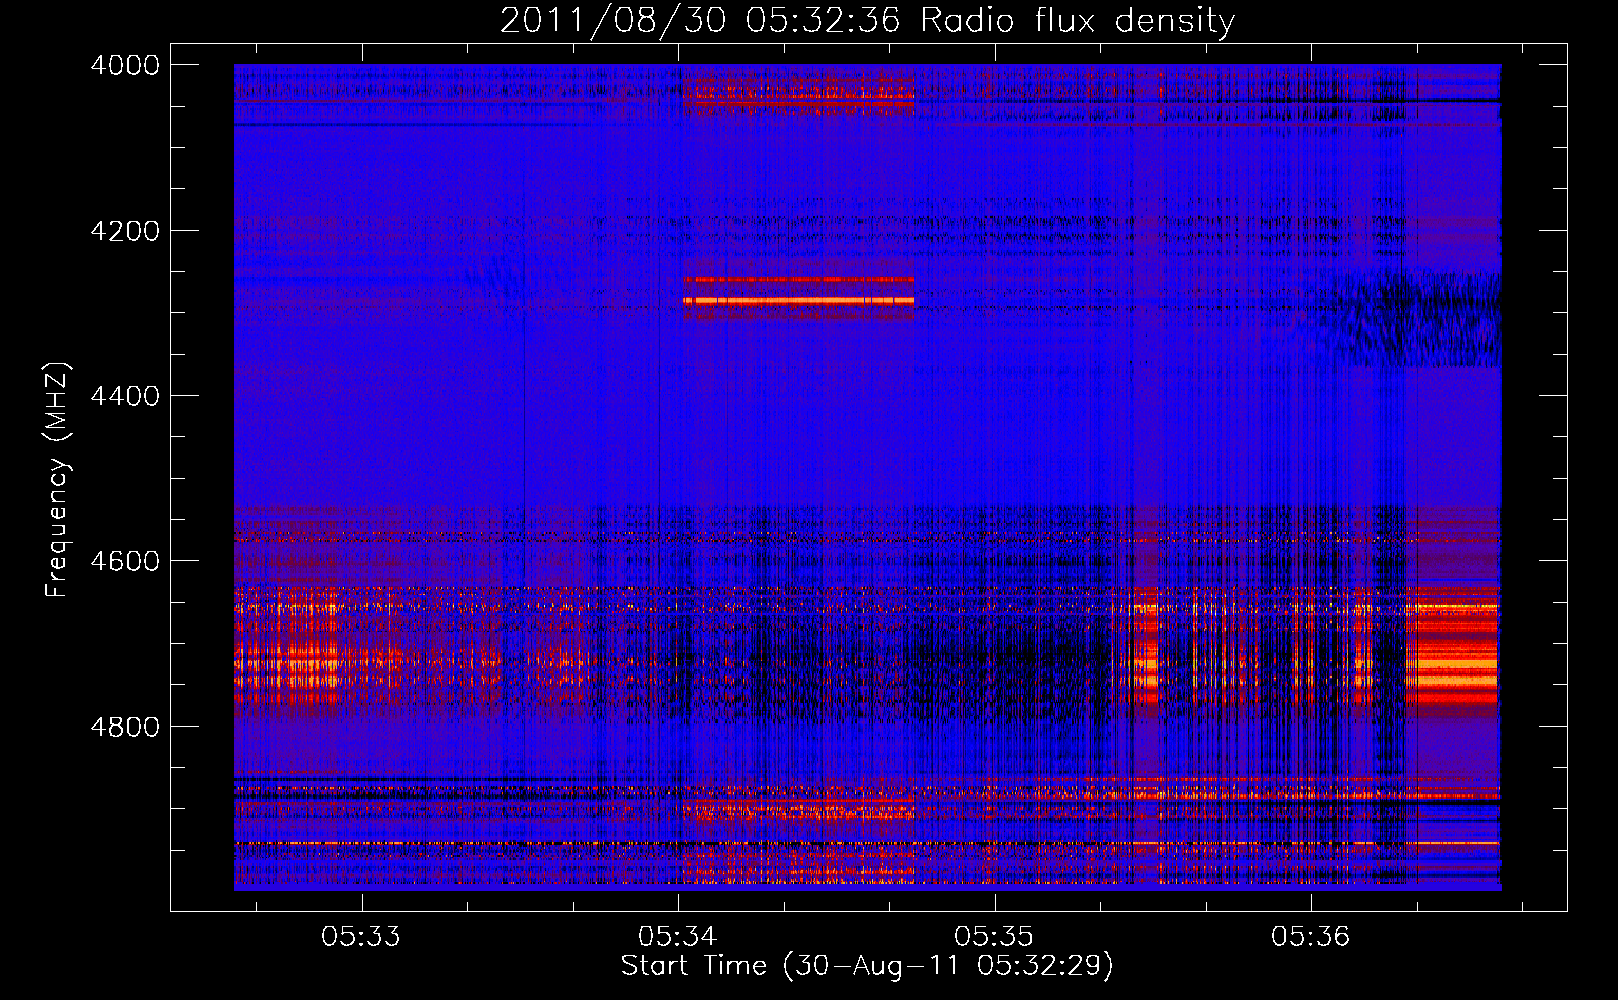
Task: Click the bright yellow burst block near 4700 MHz at far right
Action: pos(1456,655)
